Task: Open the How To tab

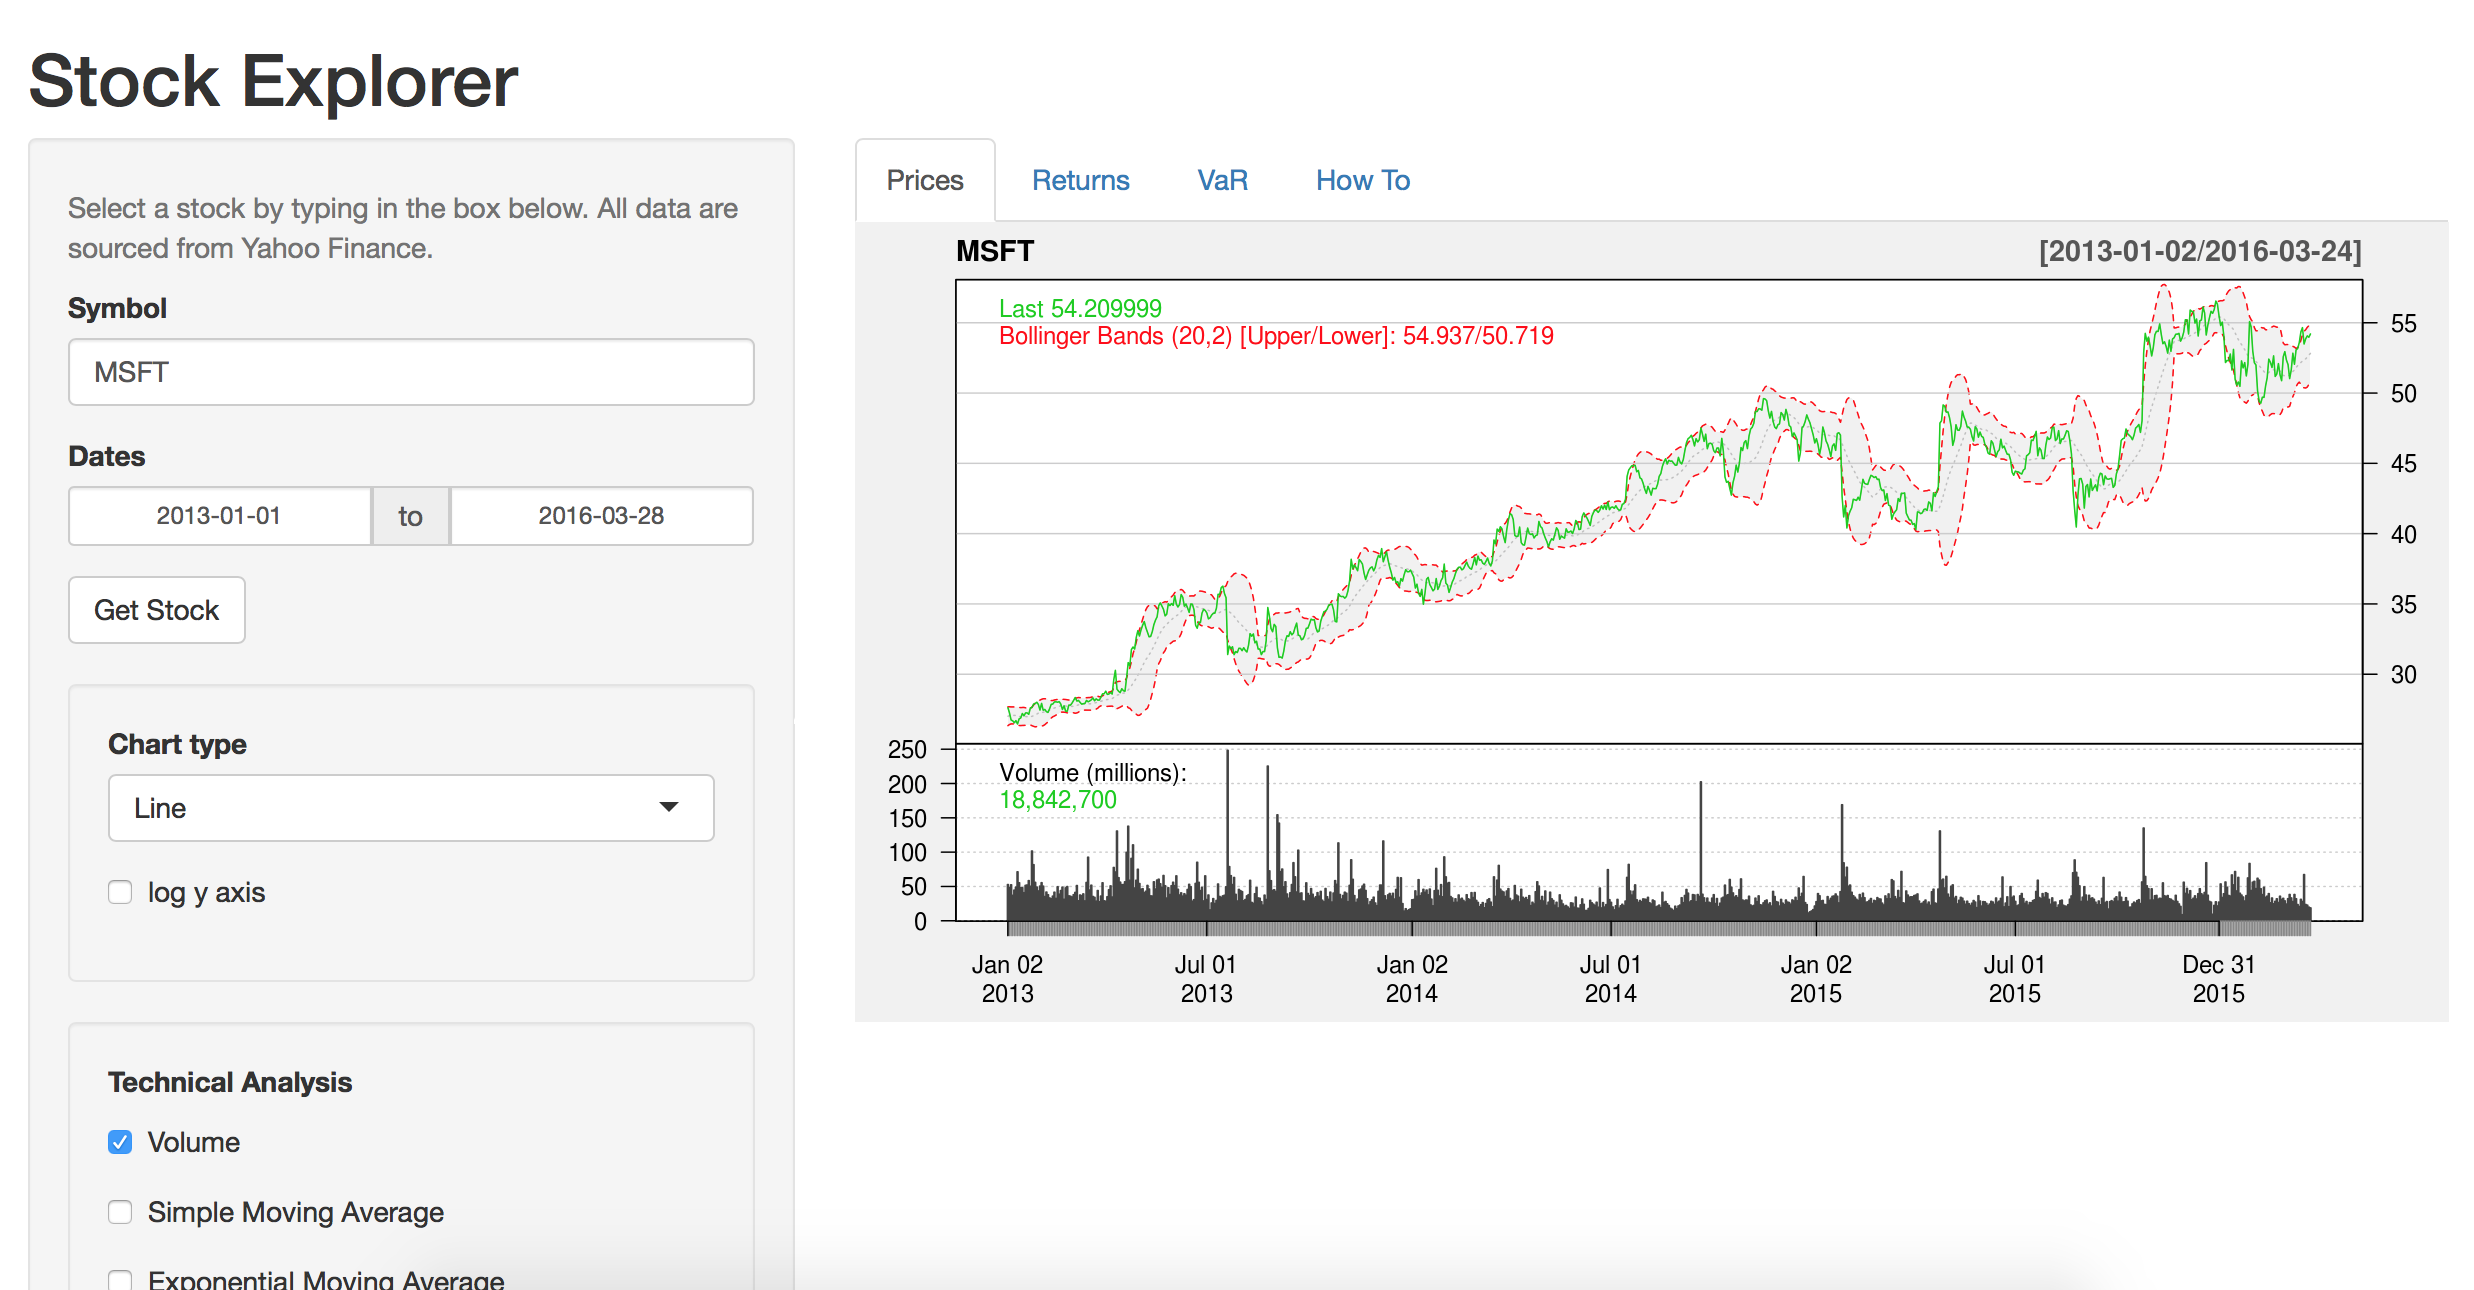Action: [1362, 180]
